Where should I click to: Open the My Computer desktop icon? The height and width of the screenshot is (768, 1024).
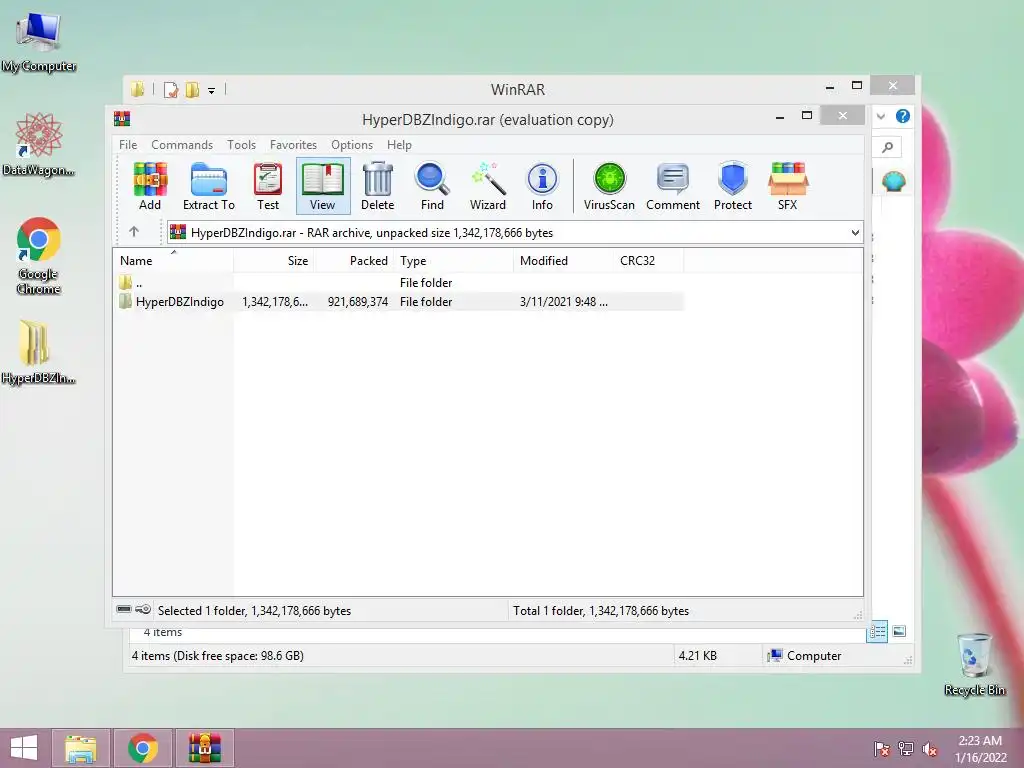(x=39, y=42)
